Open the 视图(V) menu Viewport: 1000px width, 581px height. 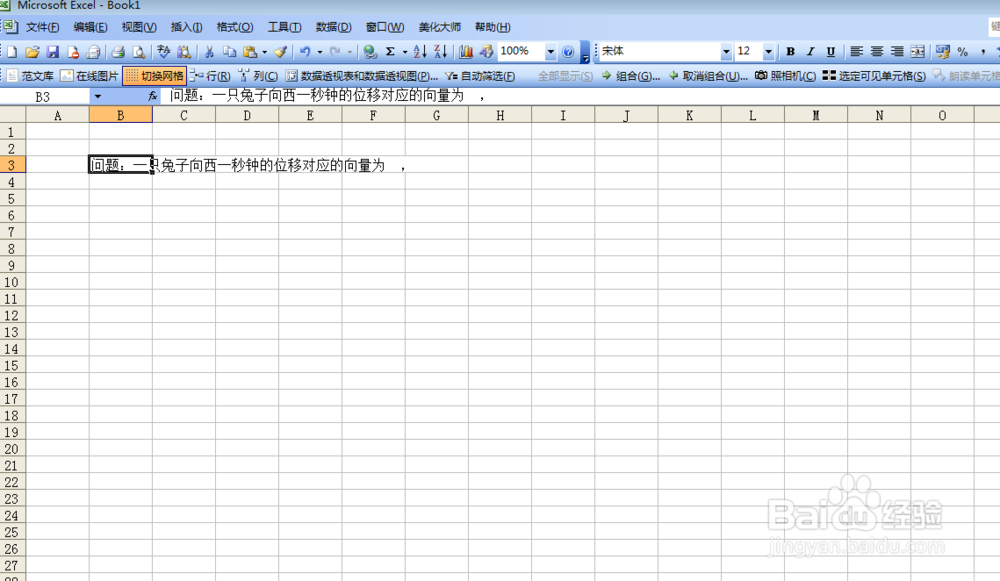[138, 27]
